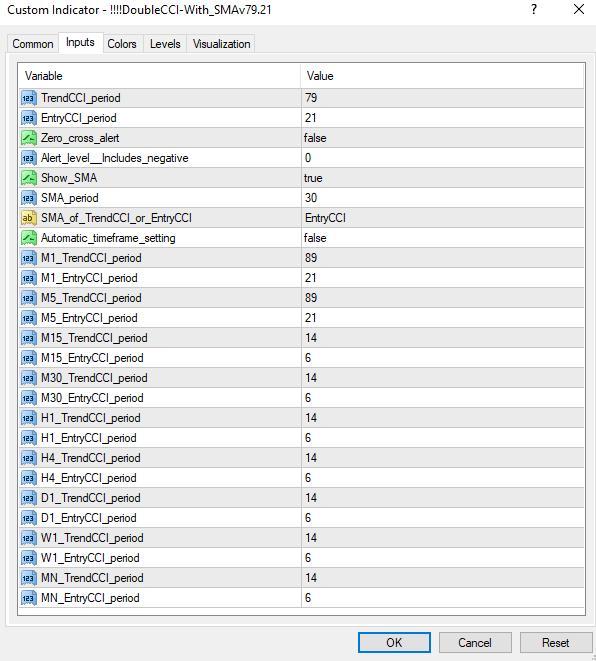The width and height of the screenshot is (596, 661).
Task: Go to the Levels tab
Action: (165, 44)
